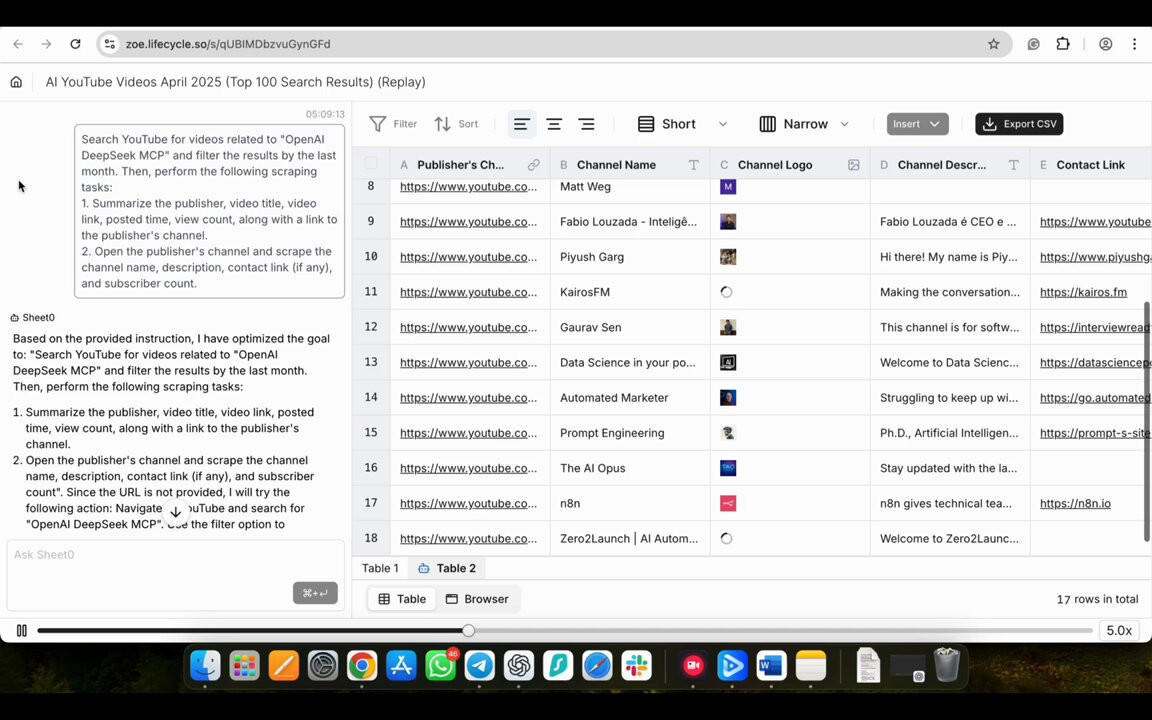Viewport: 1152px width, 720px height.
Task: Align table text center
Action: tap(554, 124)
